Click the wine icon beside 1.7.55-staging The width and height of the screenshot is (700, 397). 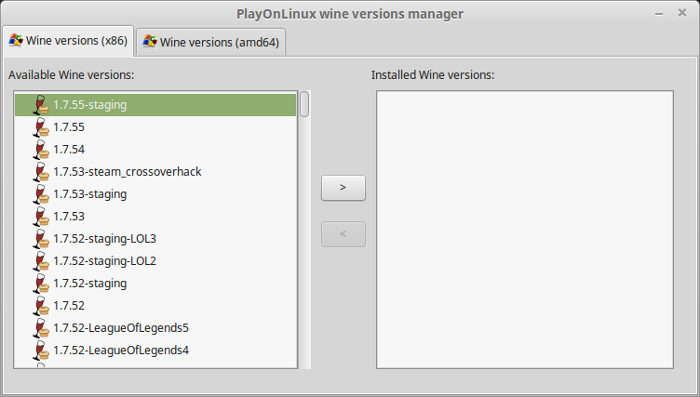click(41, 105)
